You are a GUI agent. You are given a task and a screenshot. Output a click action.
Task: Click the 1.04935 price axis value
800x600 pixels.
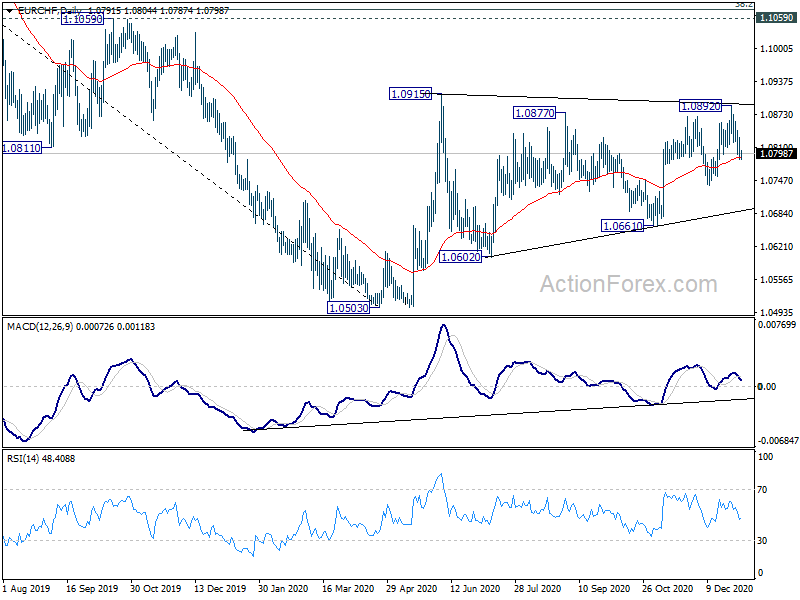(776, 312)
